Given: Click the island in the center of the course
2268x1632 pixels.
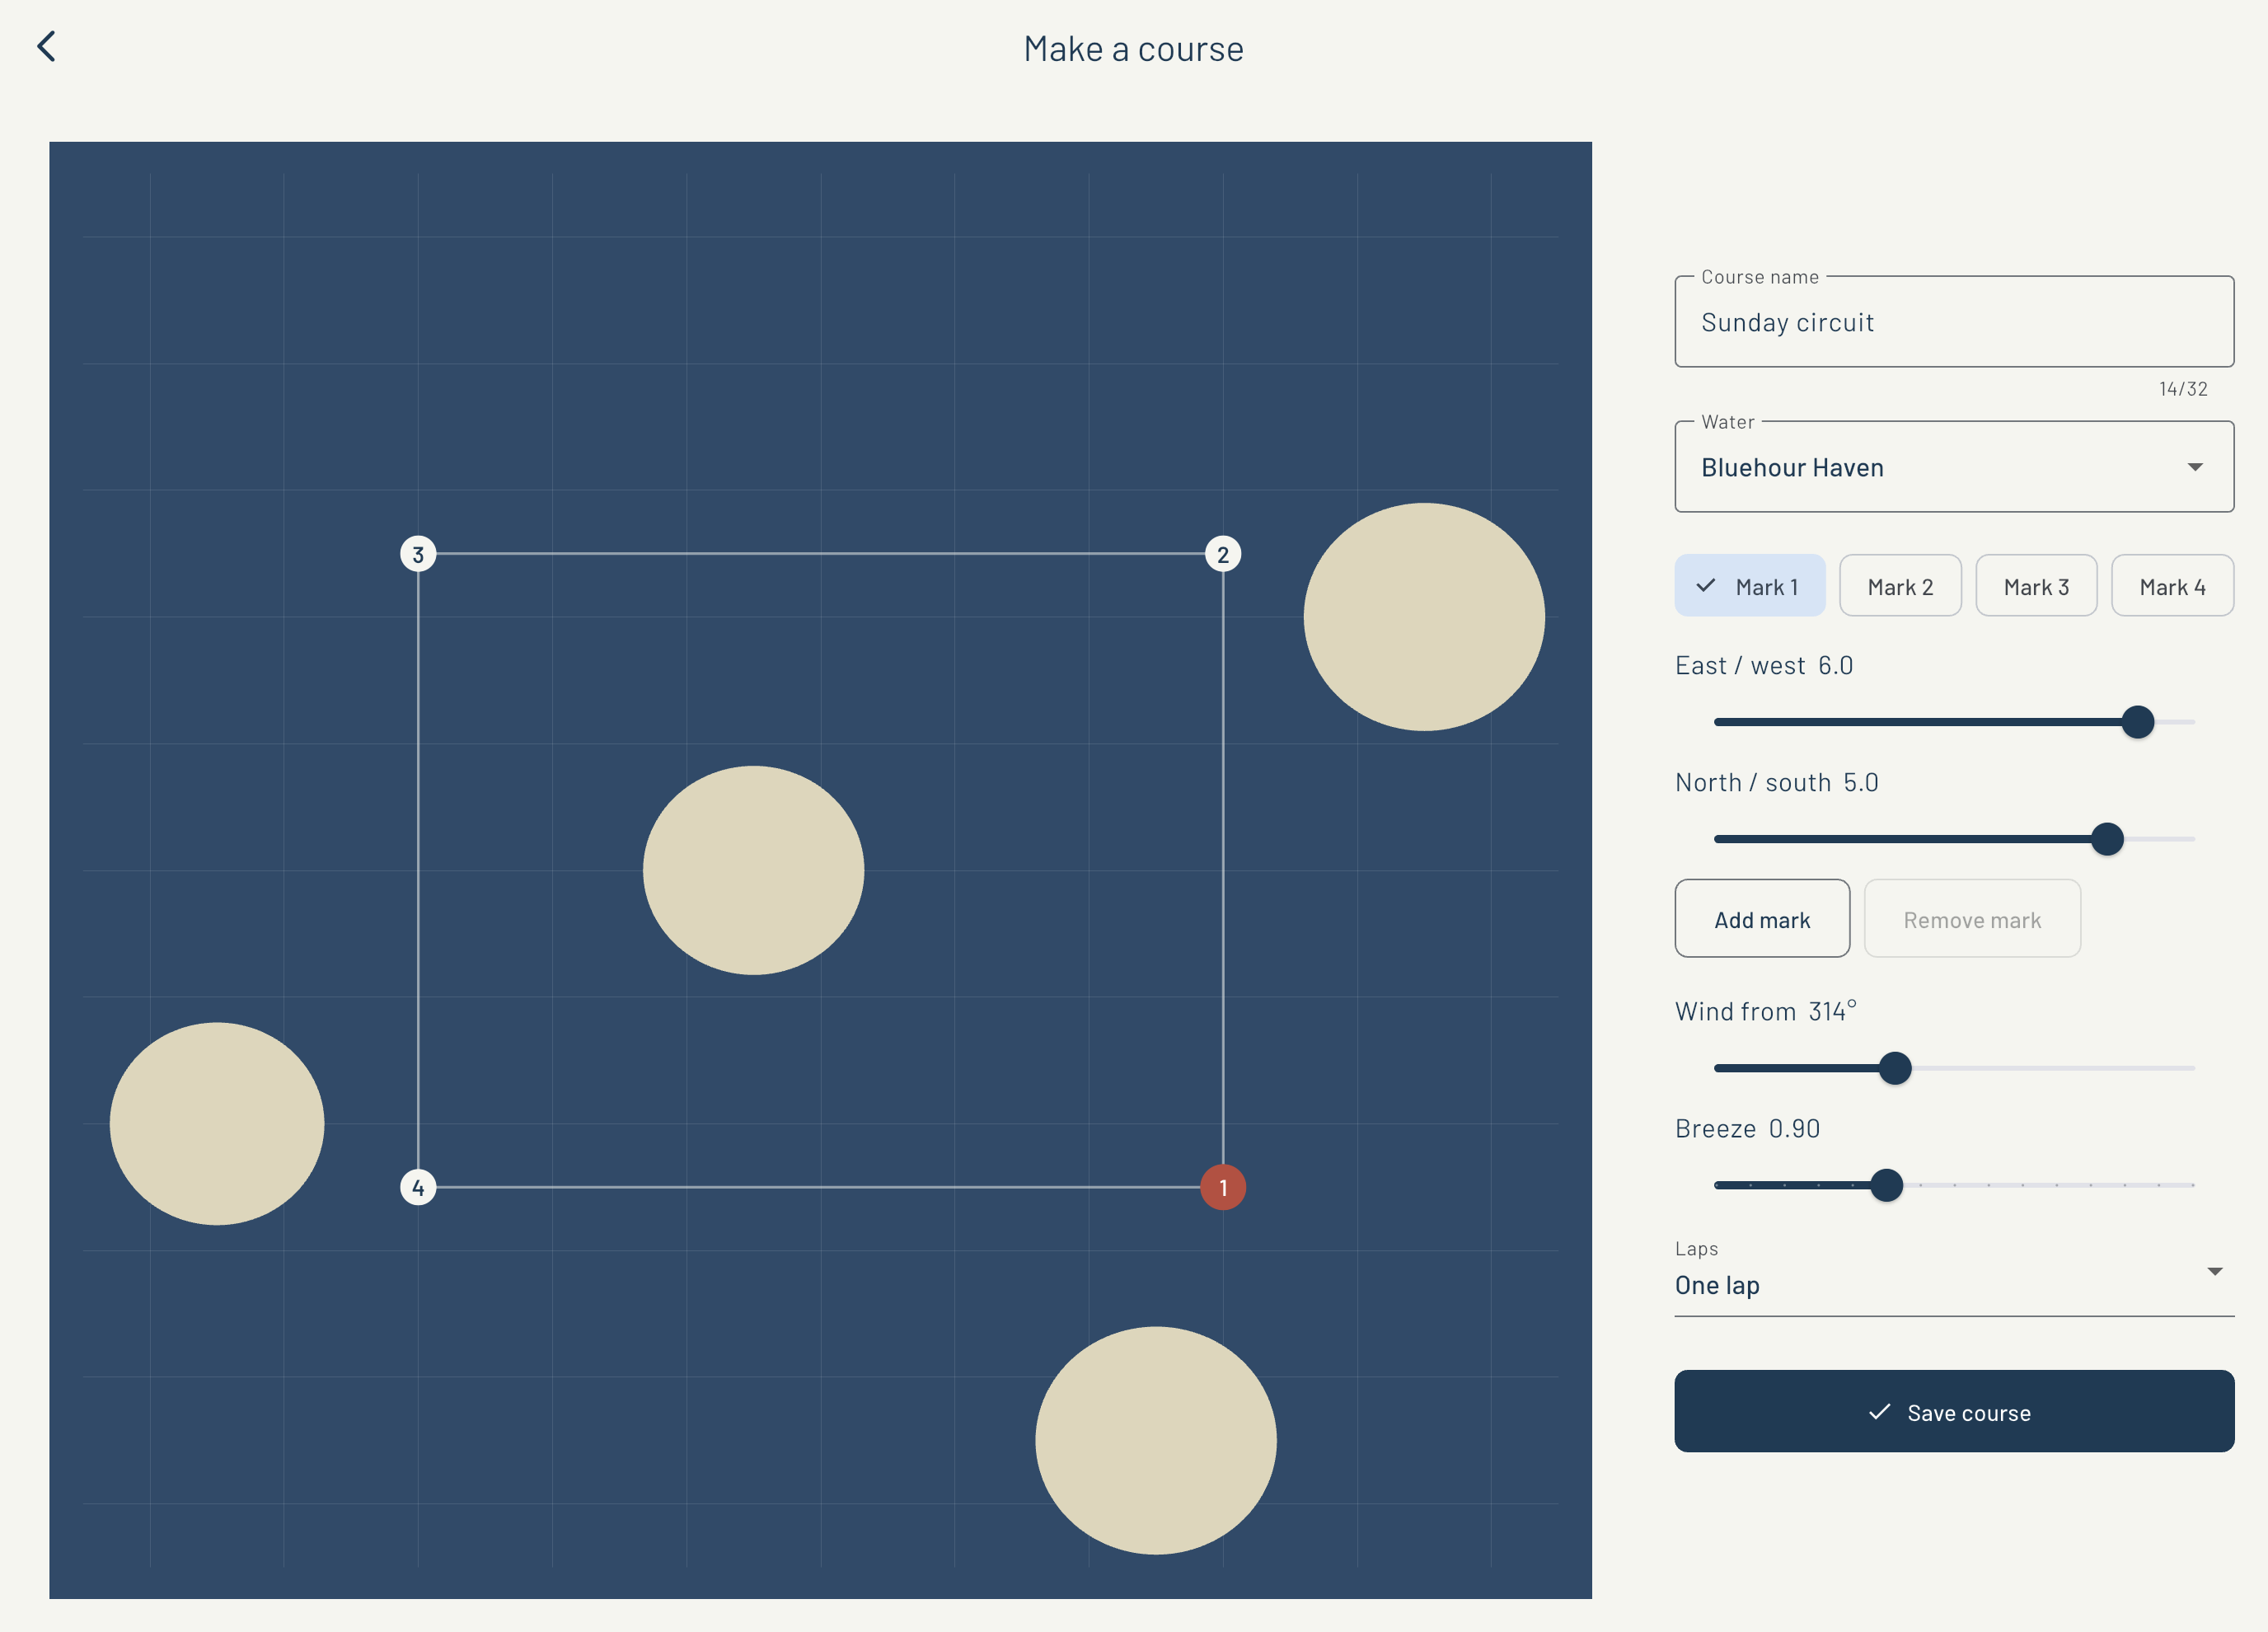Looking at the screenshot, I should click(x=753, y=870).
